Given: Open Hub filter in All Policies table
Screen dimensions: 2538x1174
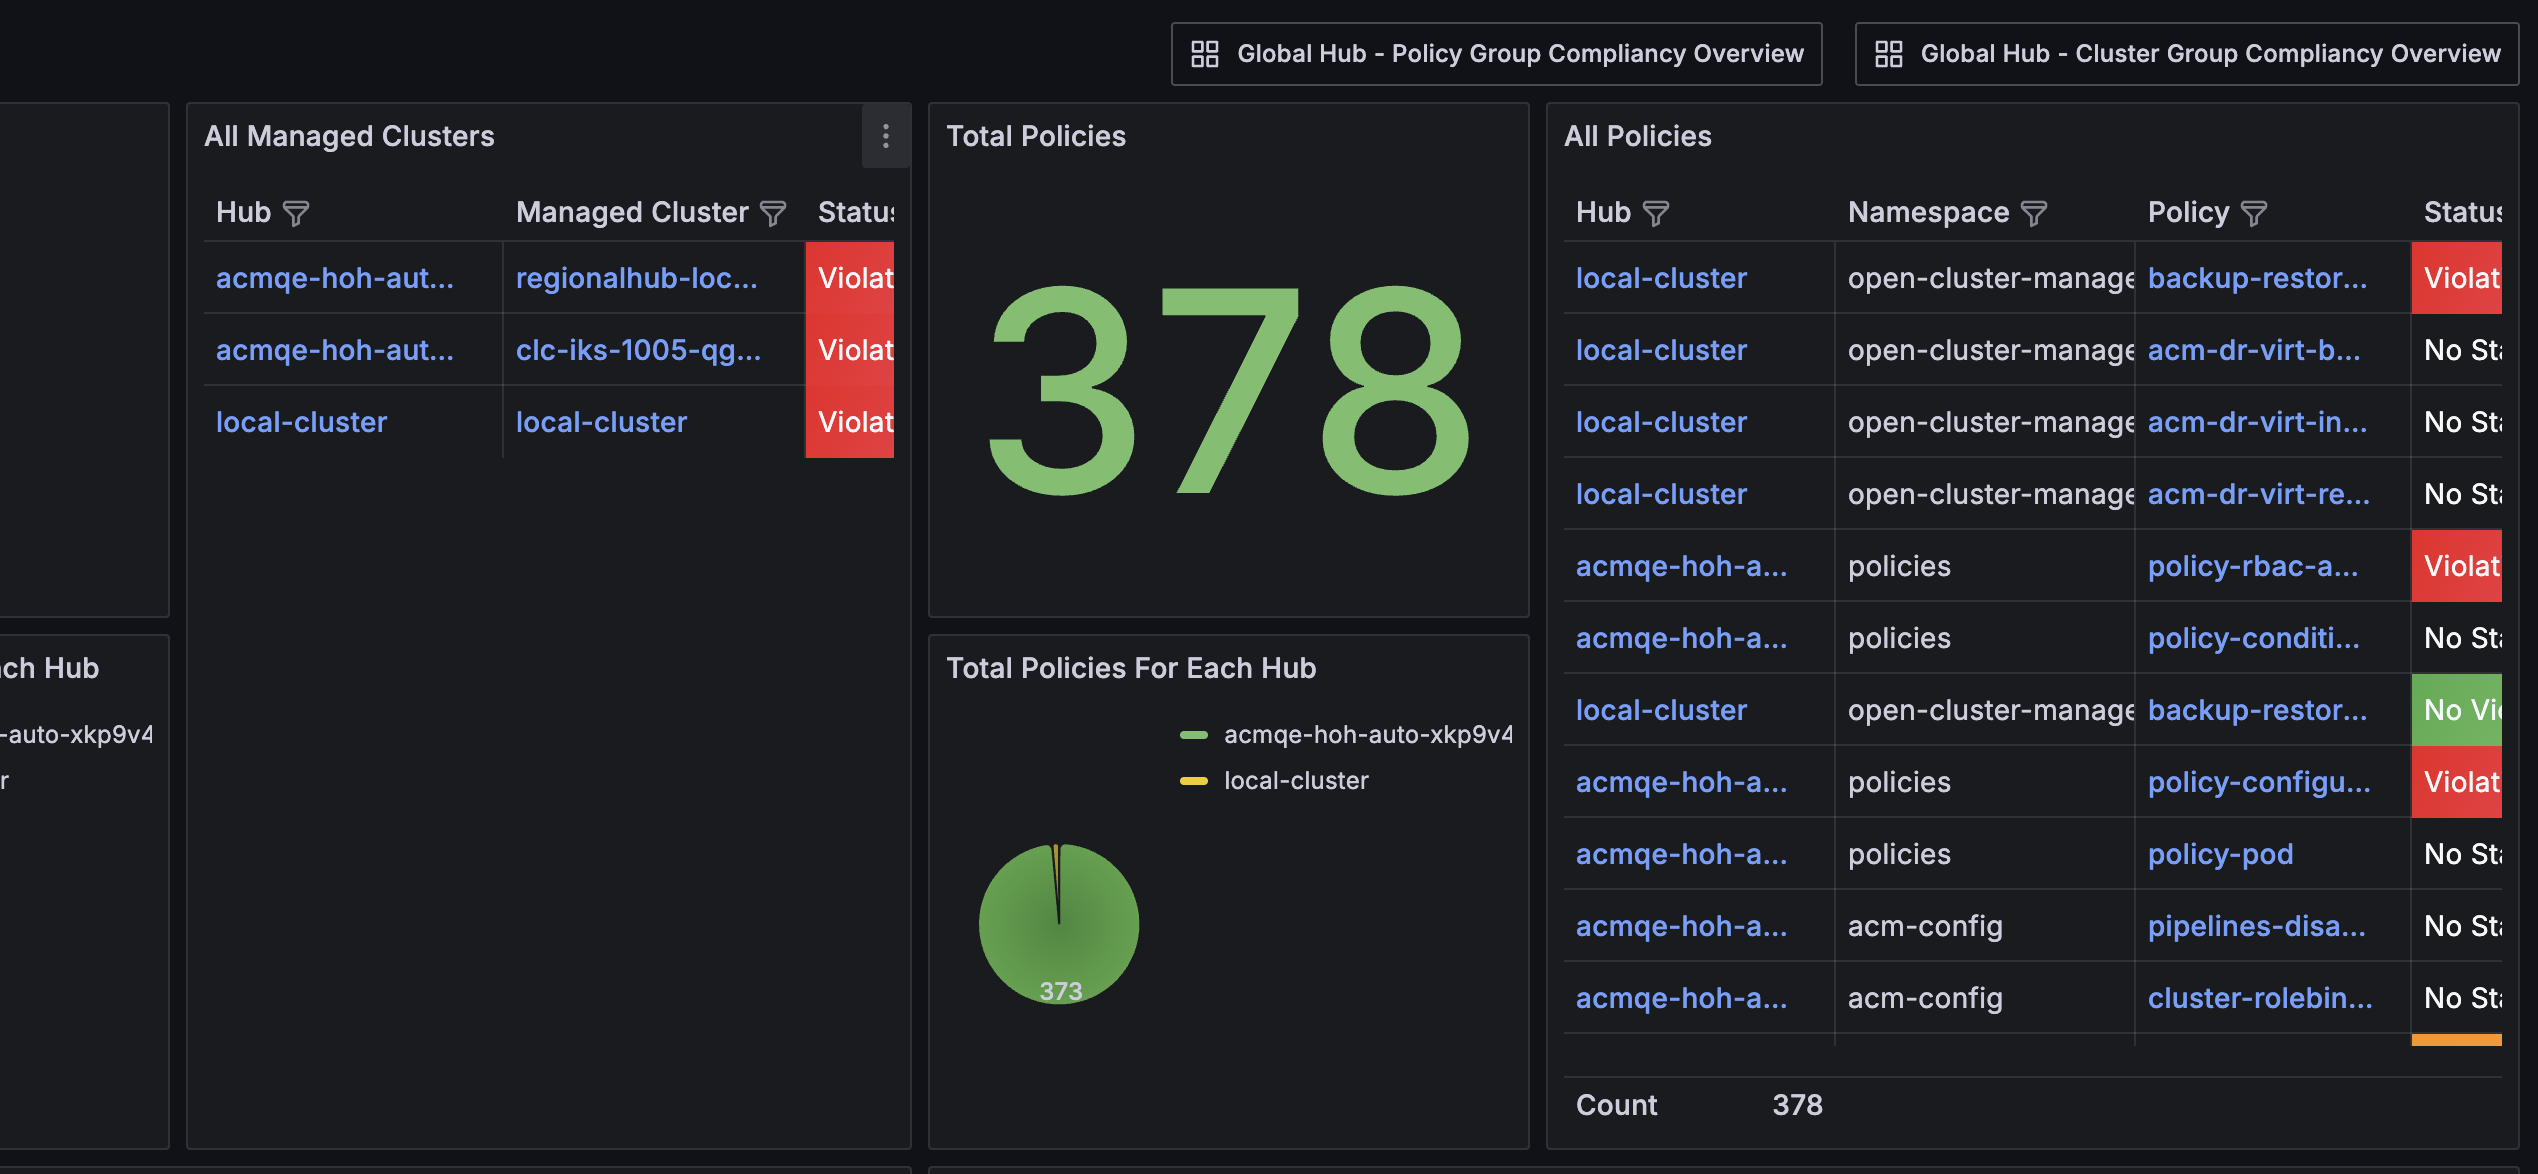Looking at the screenshot, I should 1656,213.
